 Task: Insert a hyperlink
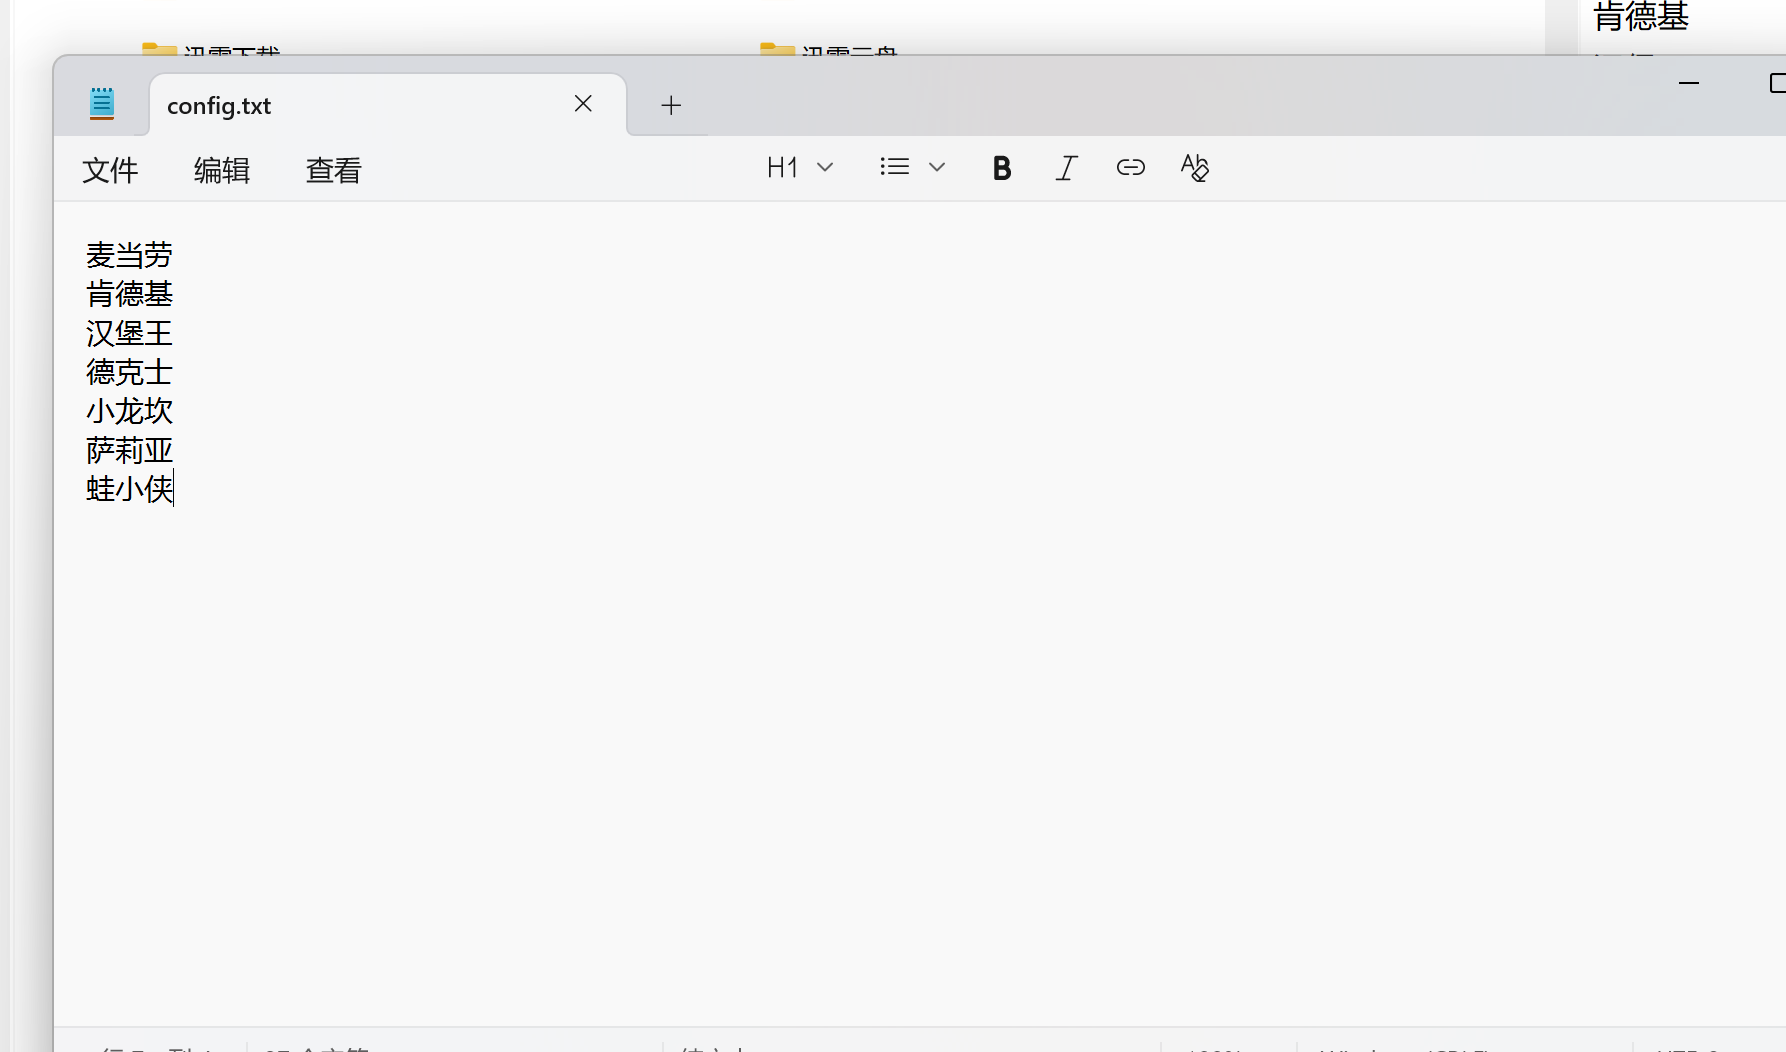pyautogui.click(x=1131, y=168)
